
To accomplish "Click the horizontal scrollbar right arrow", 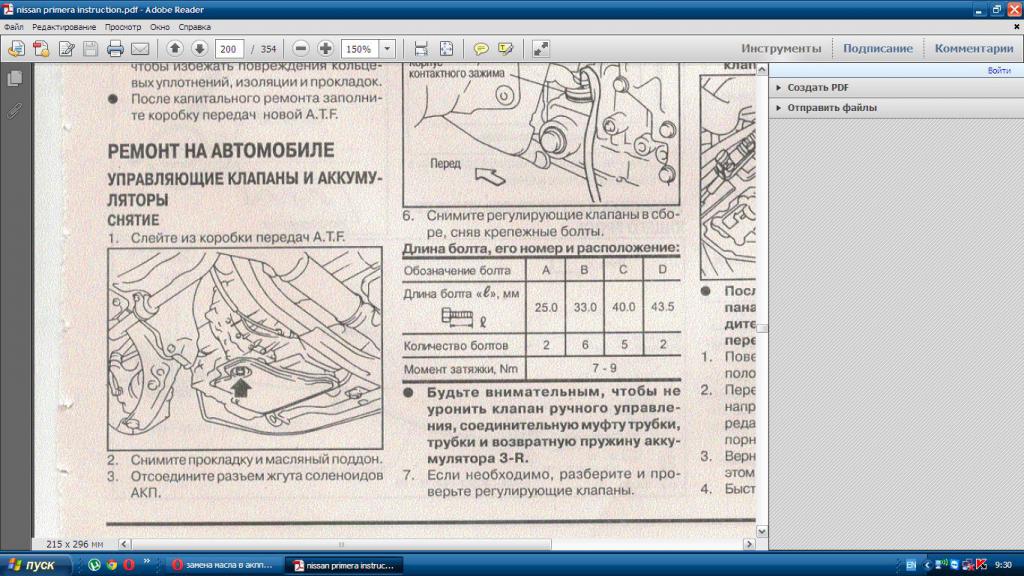I will (x=749, y=543).
